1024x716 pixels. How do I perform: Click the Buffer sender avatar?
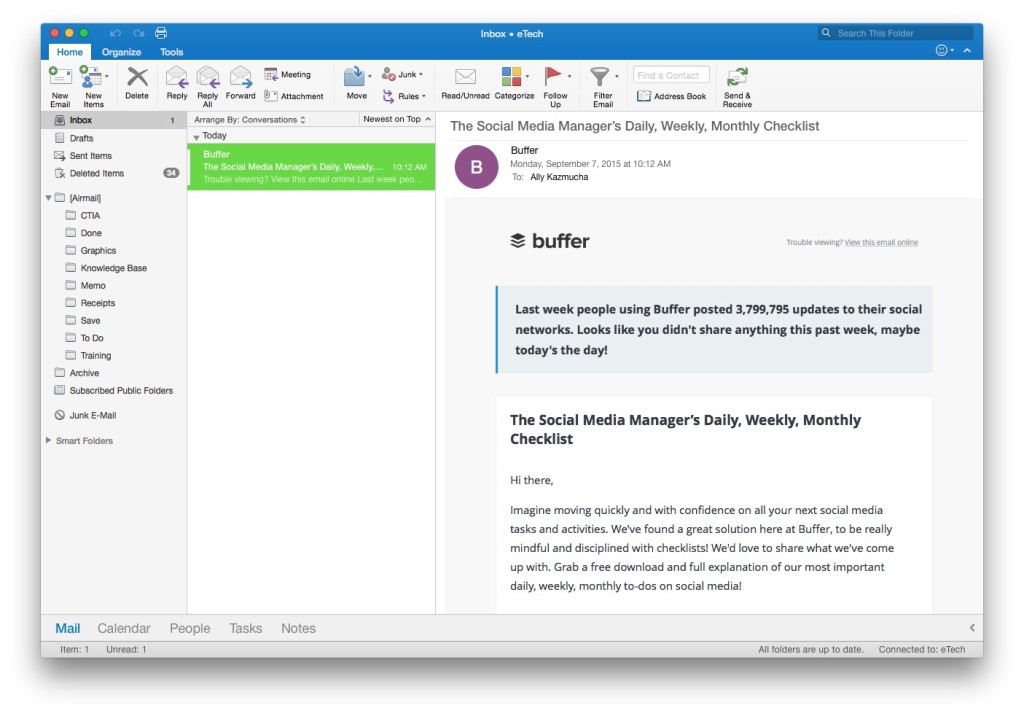pos(477,167)
